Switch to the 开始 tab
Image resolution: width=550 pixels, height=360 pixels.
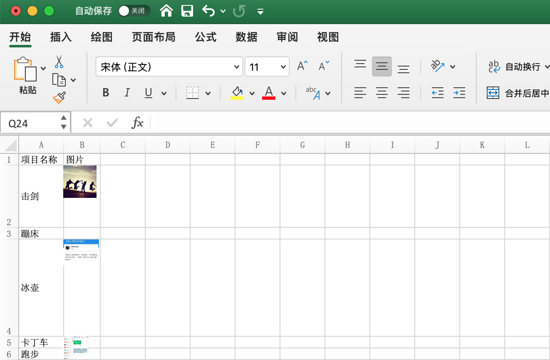[x=20, y=37]
